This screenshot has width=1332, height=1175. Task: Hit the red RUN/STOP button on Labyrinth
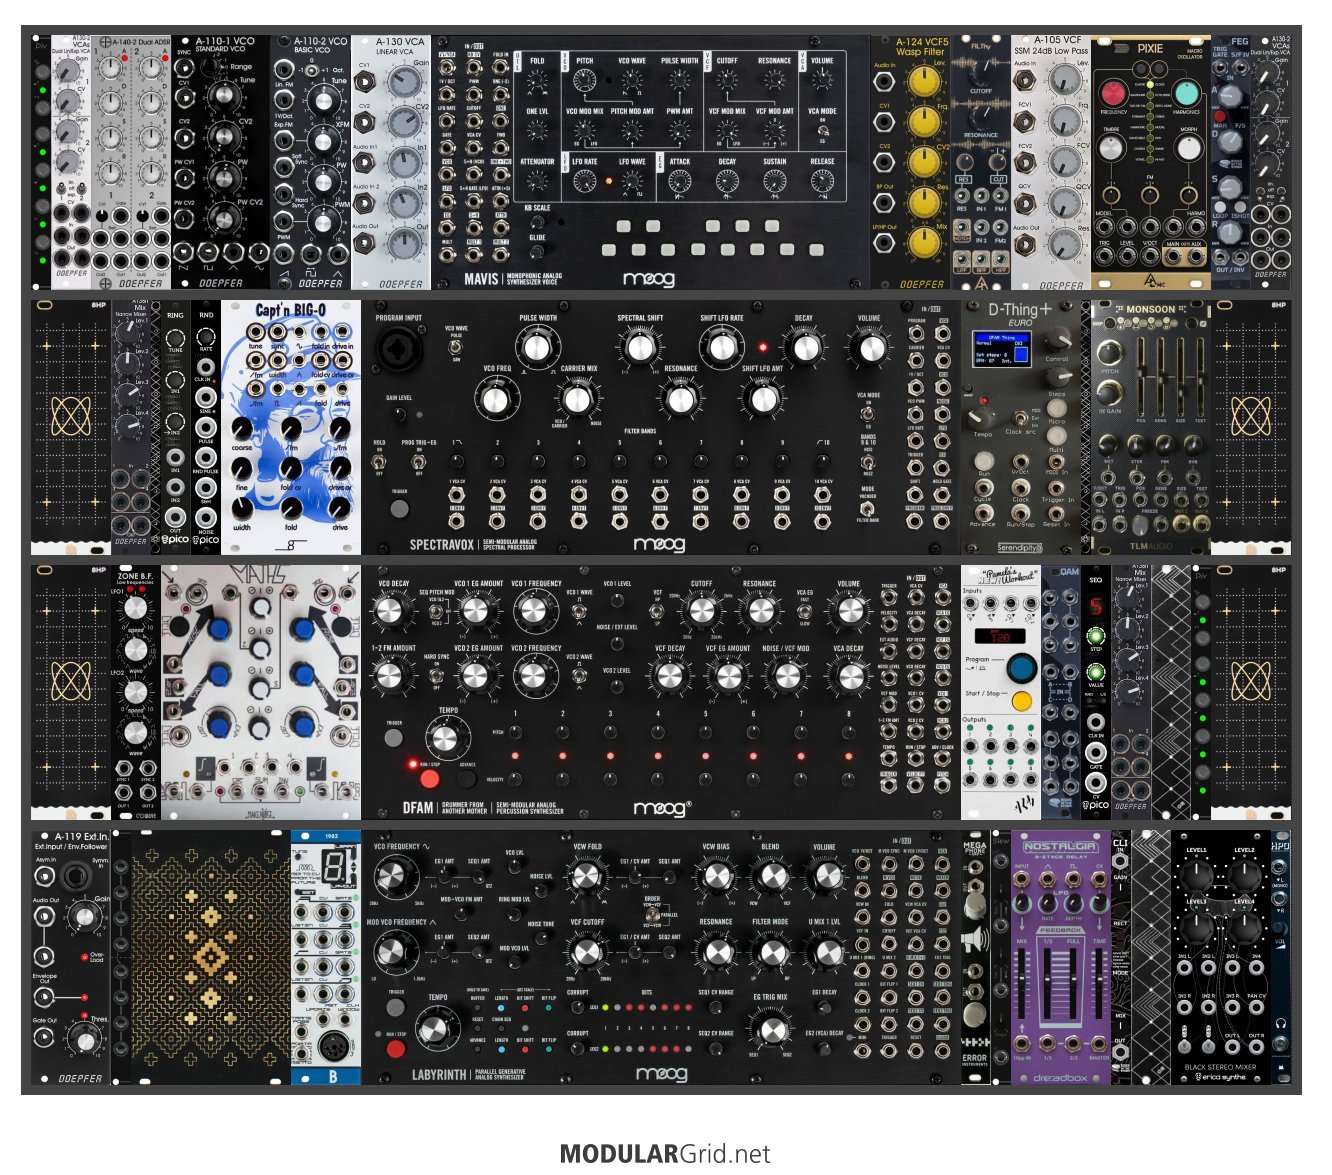click(396, 1048)
